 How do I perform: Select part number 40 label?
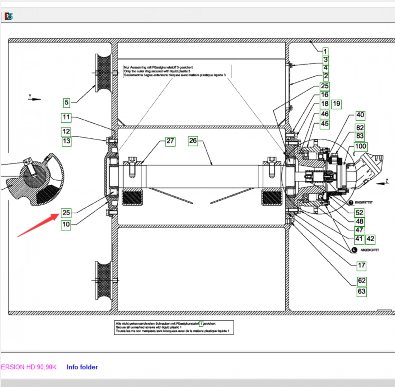click(360, 115)
